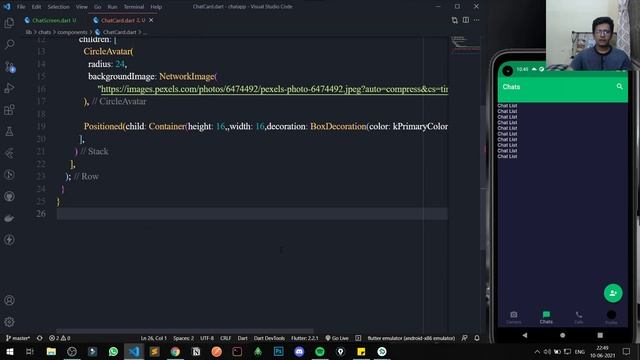Tap the Android home navigation button
The height and width of the screenshot is (360, 640).
tap(562, 335)
